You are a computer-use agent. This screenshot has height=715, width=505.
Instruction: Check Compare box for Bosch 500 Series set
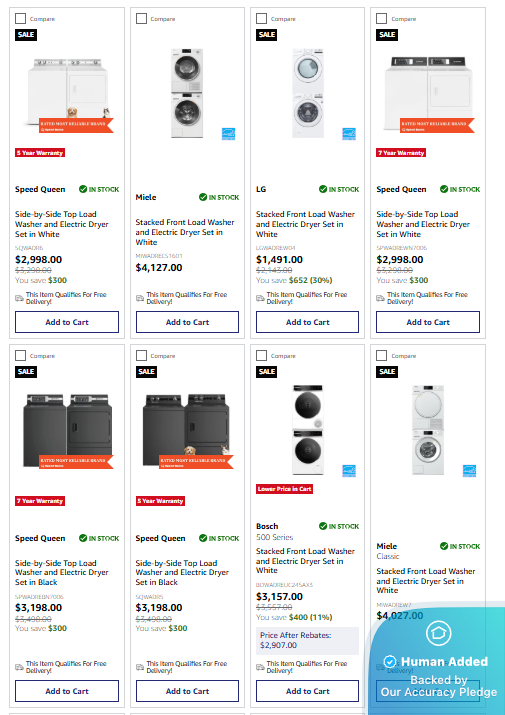261,355
